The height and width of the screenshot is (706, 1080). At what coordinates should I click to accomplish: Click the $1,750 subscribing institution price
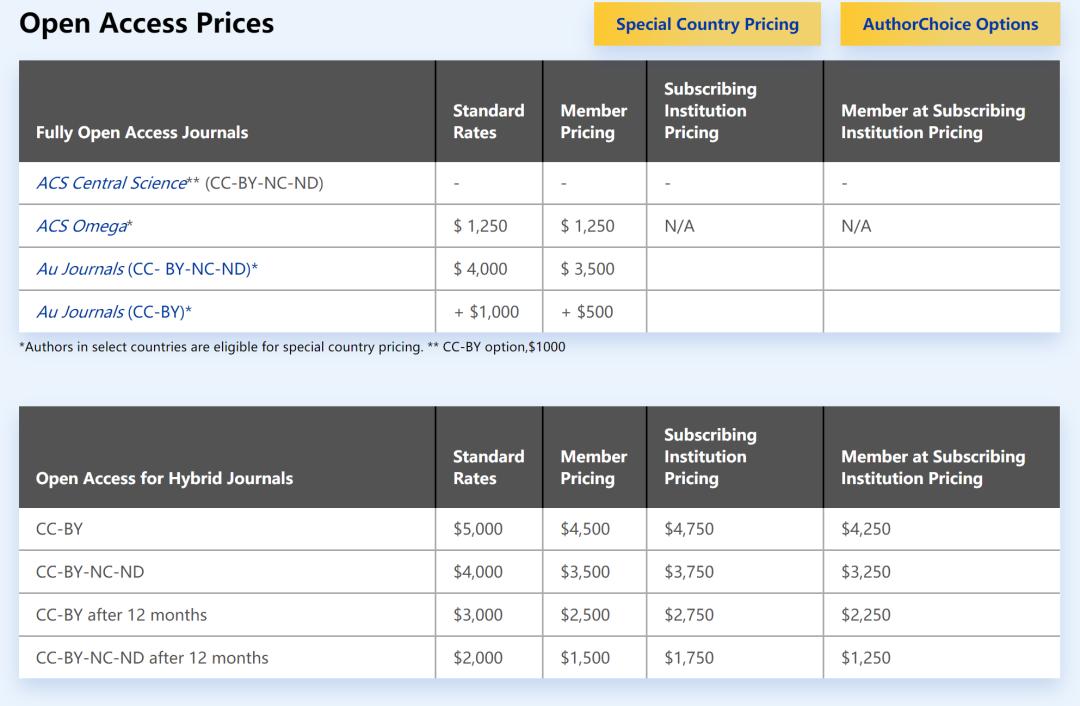click(689, 658)
